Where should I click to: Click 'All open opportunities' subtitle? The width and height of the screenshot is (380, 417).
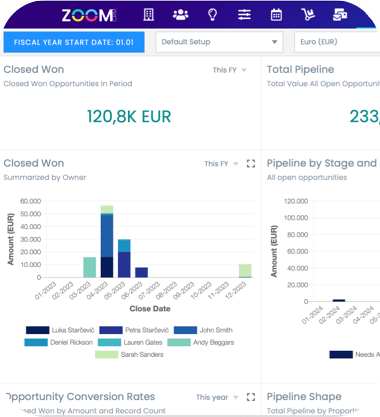[x=307, y=177]
